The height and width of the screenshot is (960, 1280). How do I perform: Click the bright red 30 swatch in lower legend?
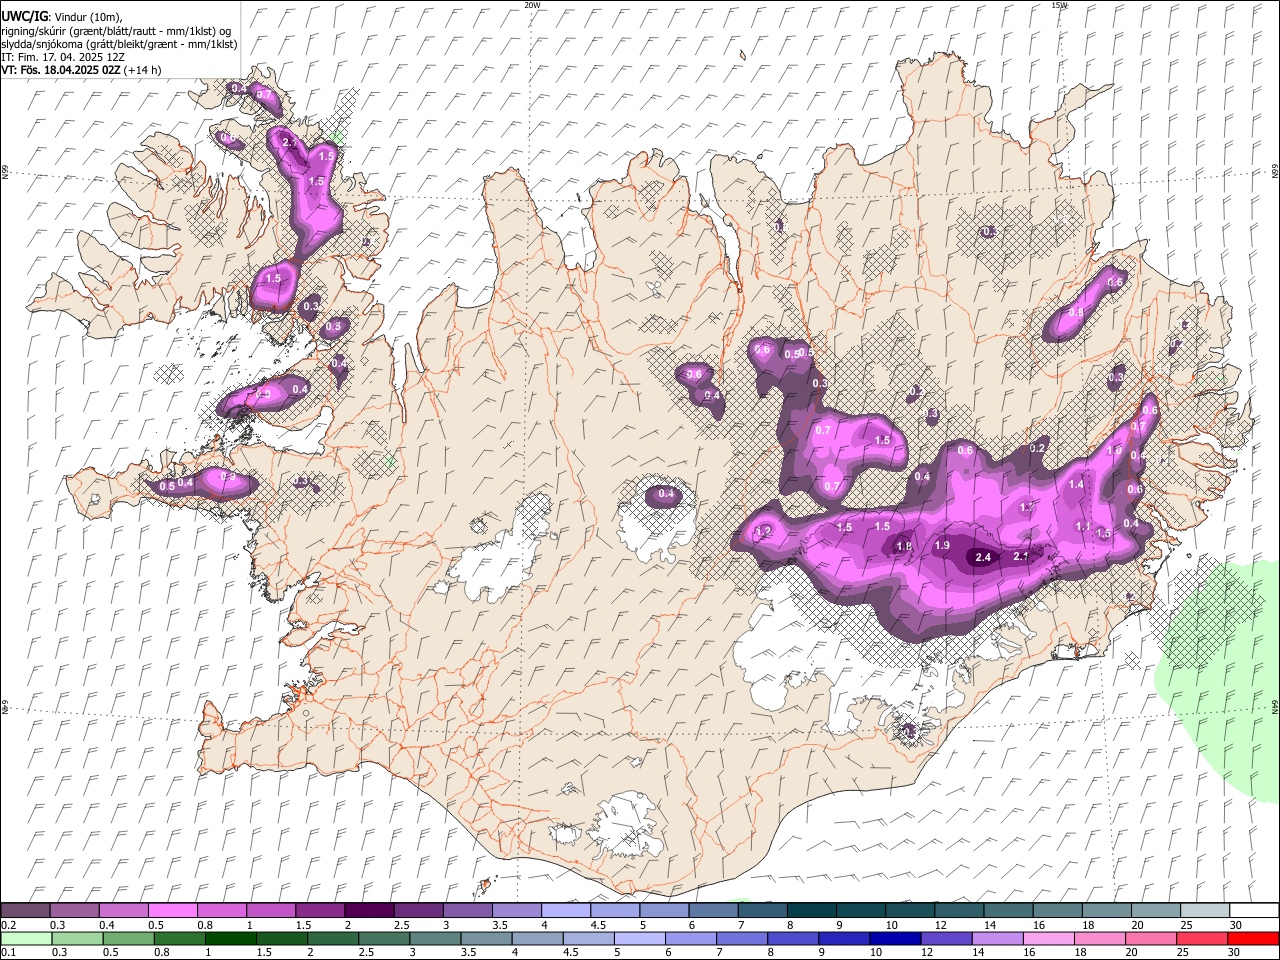[1254, 938]
